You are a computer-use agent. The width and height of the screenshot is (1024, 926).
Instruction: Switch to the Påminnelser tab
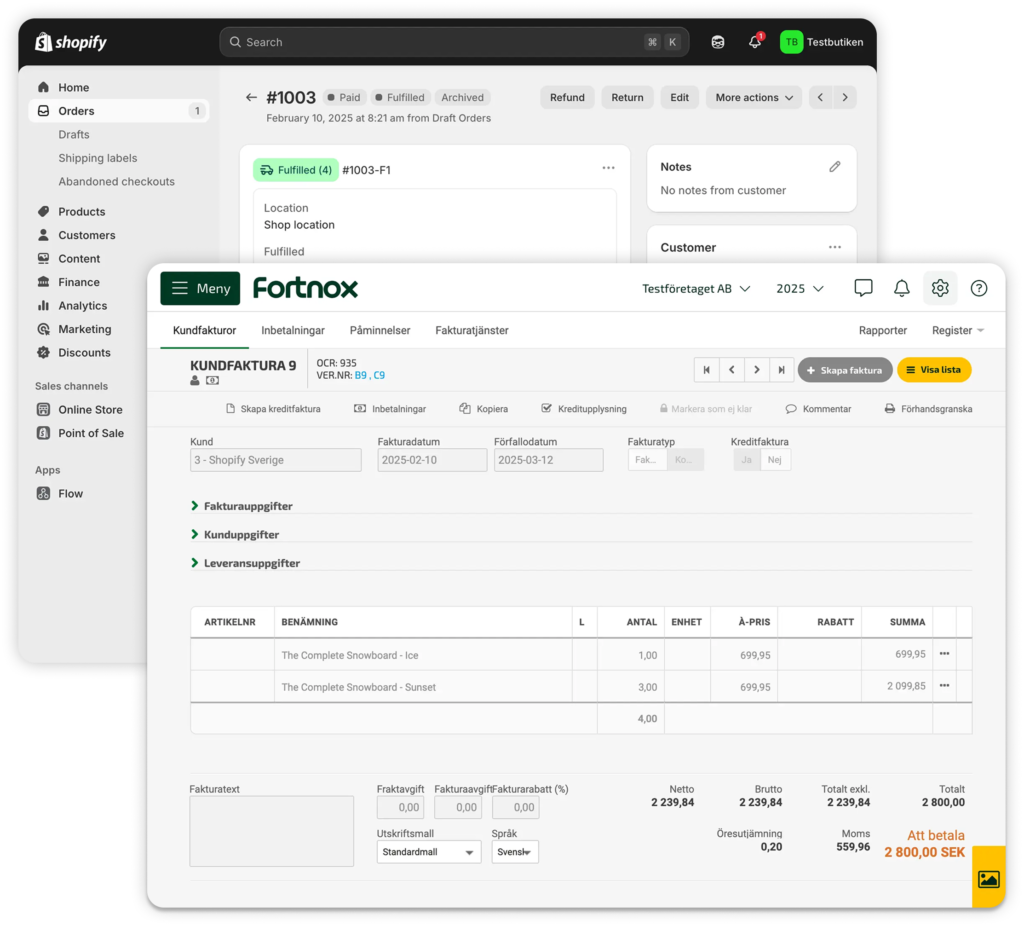click(379, 329)
